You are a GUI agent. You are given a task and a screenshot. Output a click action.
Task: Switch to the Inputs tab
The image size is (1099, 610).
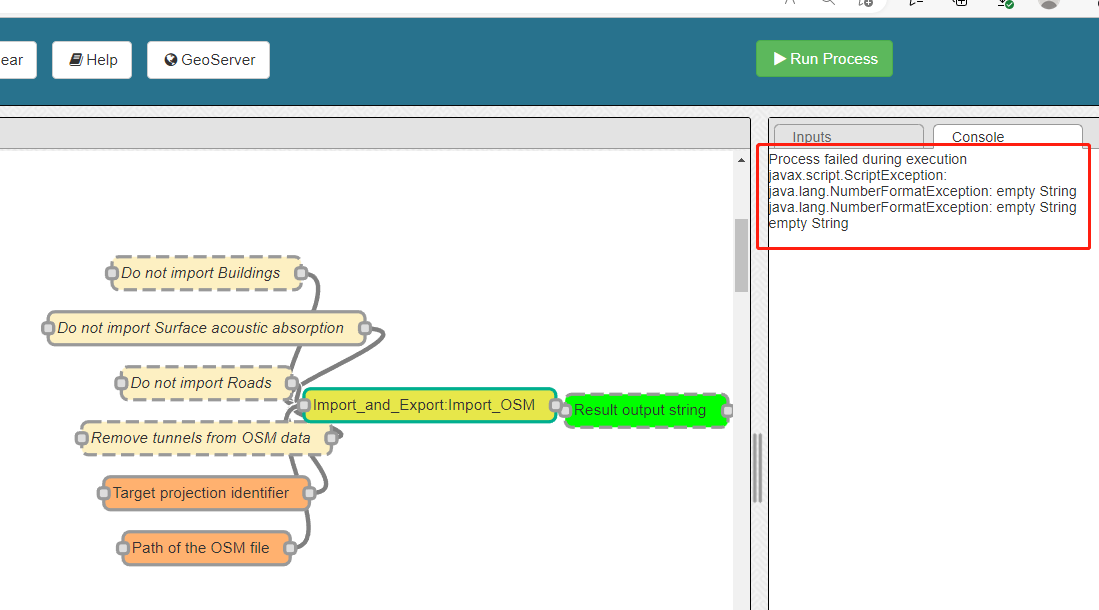(x=849, y=135)
